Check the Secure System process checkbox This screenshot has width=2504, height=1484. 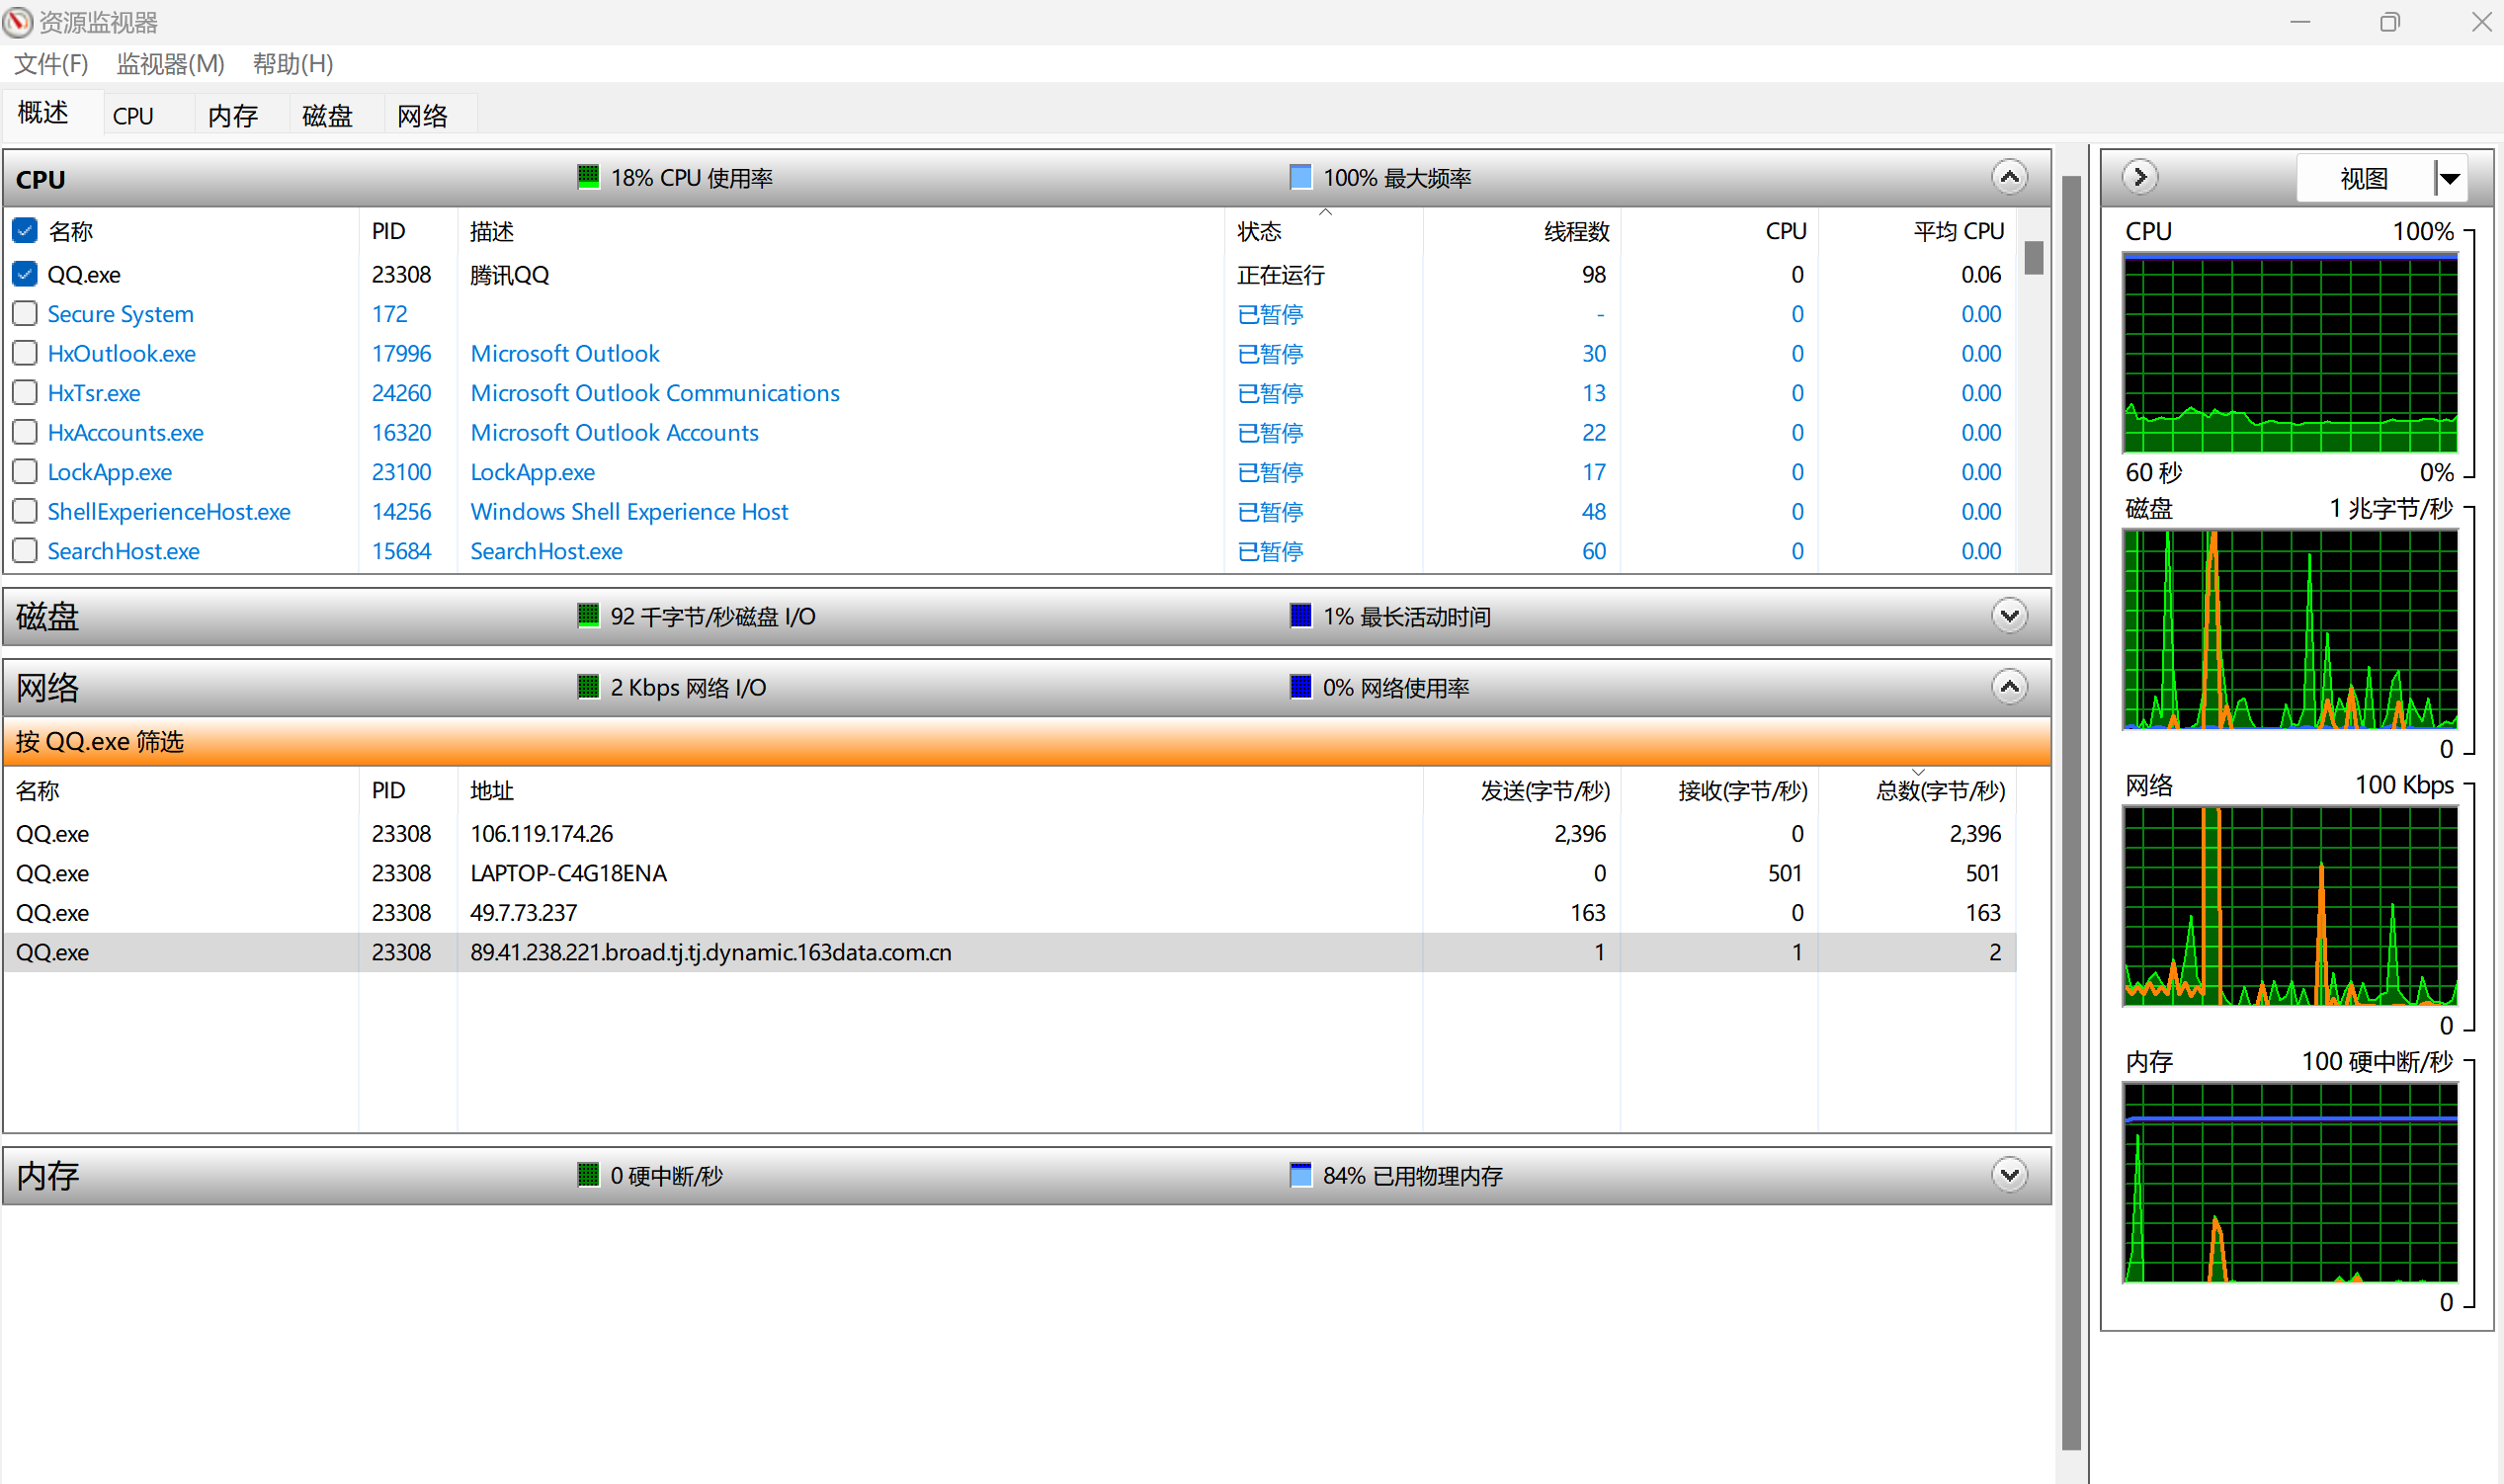click(25, 313)
